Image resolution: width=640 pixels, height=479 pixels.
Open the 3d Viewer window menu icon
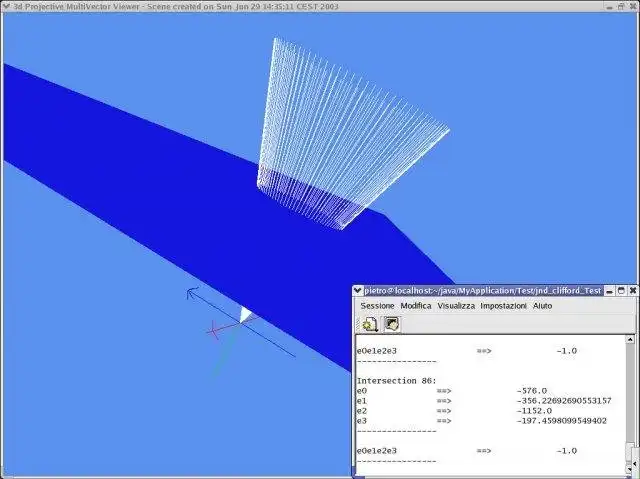[6, 6]
